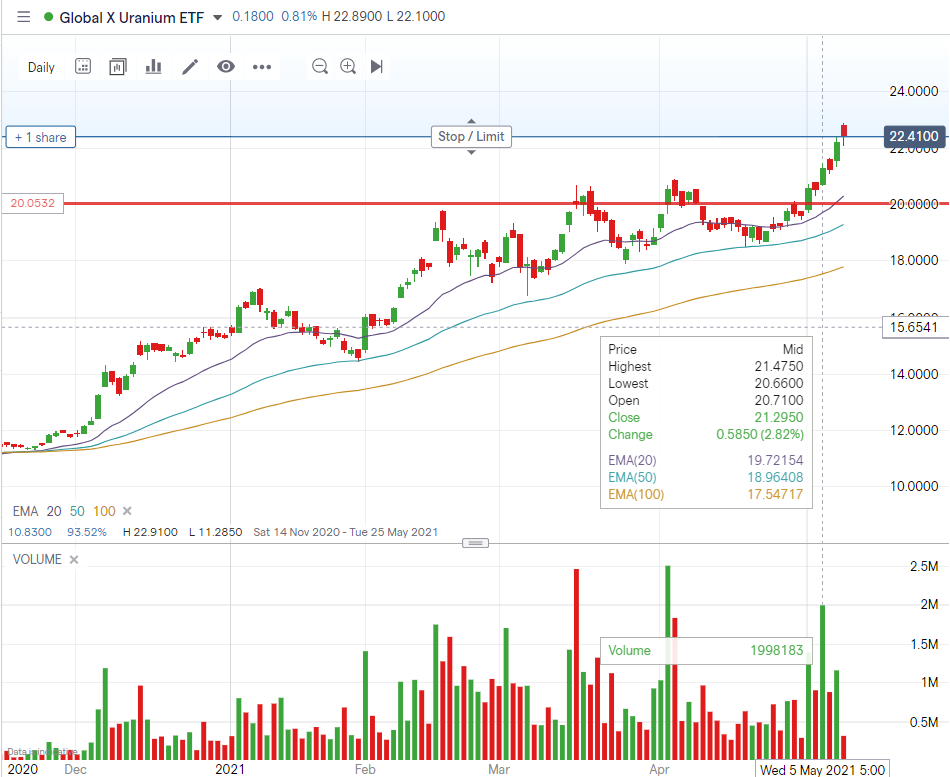Click the 15.6541 crosshair price label
Viewport: 950px width, 777px height.
click(x=914, y=327)
